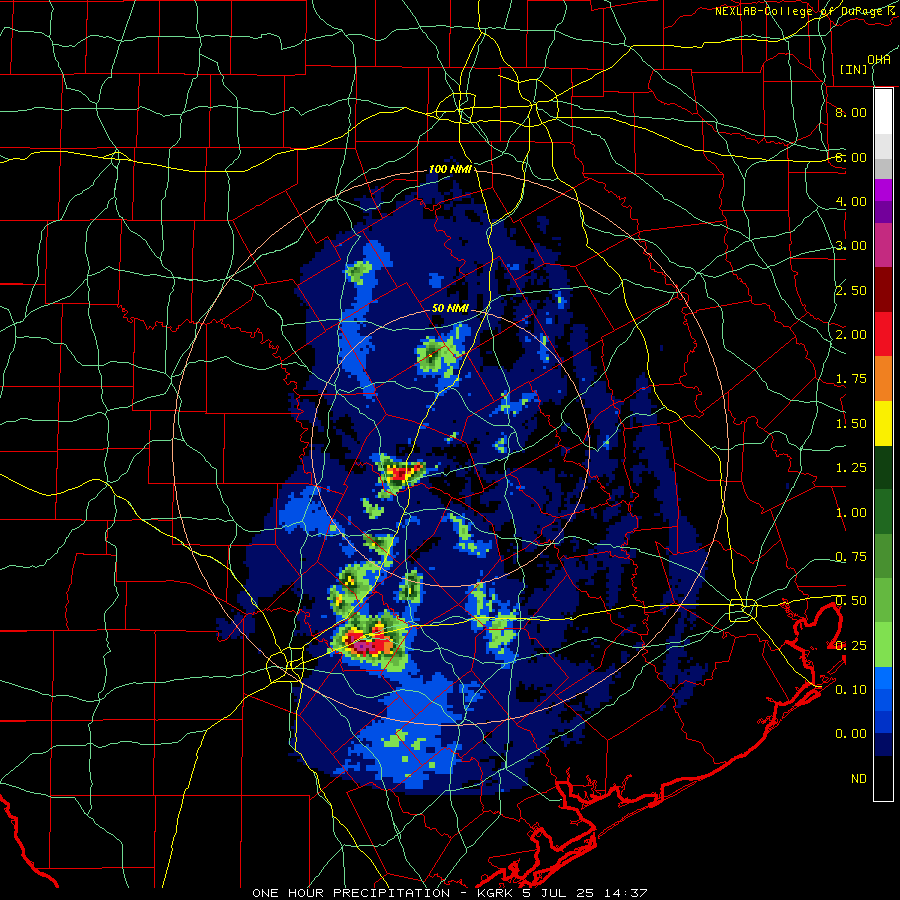Screen dimensions: 900x900
Task: Pick the yellow legend swatch near 1.50
Action: pos(883,423)
